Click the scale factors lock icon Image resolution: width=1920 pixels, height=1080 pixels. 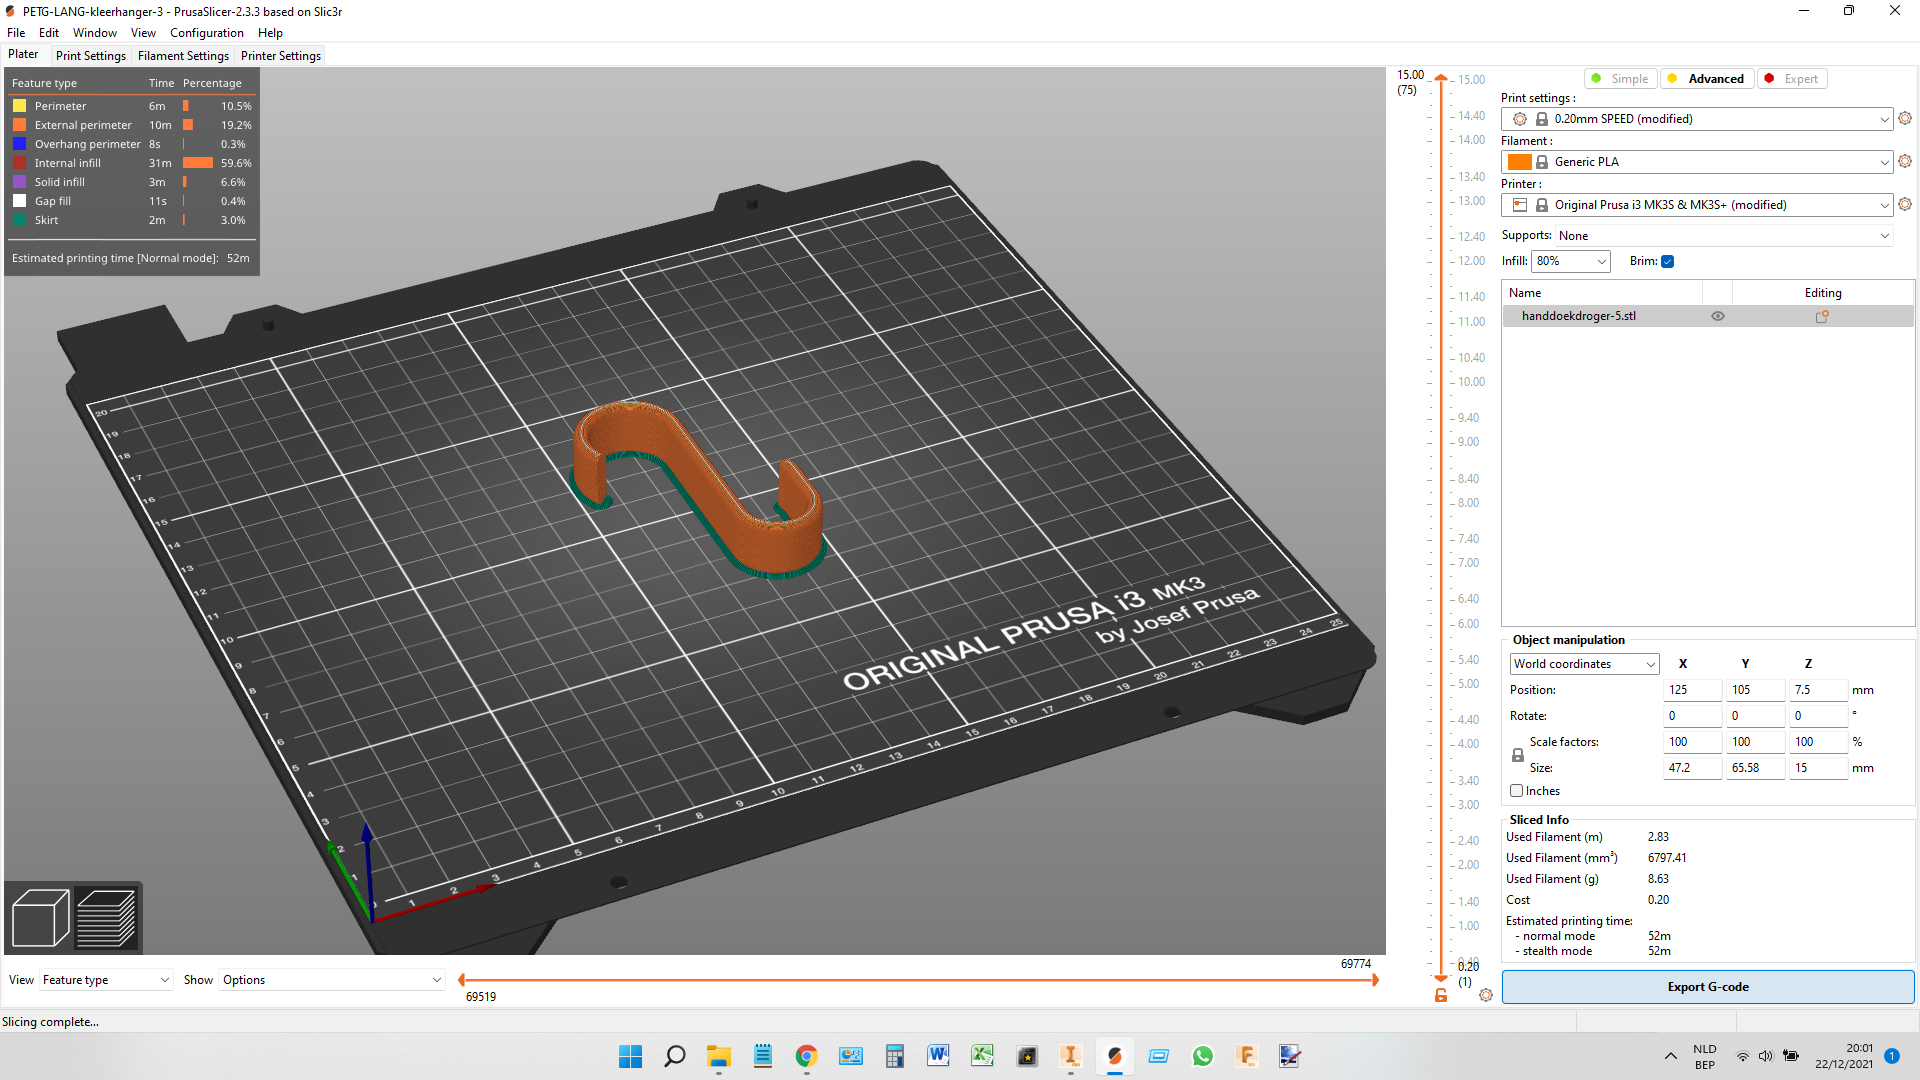tap(1518, 755)
